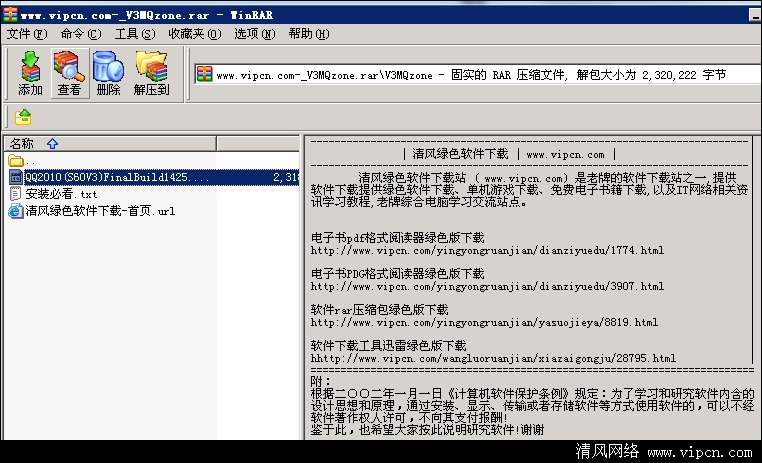762x463 pixels.
Task: Click the 解压到 (Extract to) toolbar icon
Action: [152, 73]
